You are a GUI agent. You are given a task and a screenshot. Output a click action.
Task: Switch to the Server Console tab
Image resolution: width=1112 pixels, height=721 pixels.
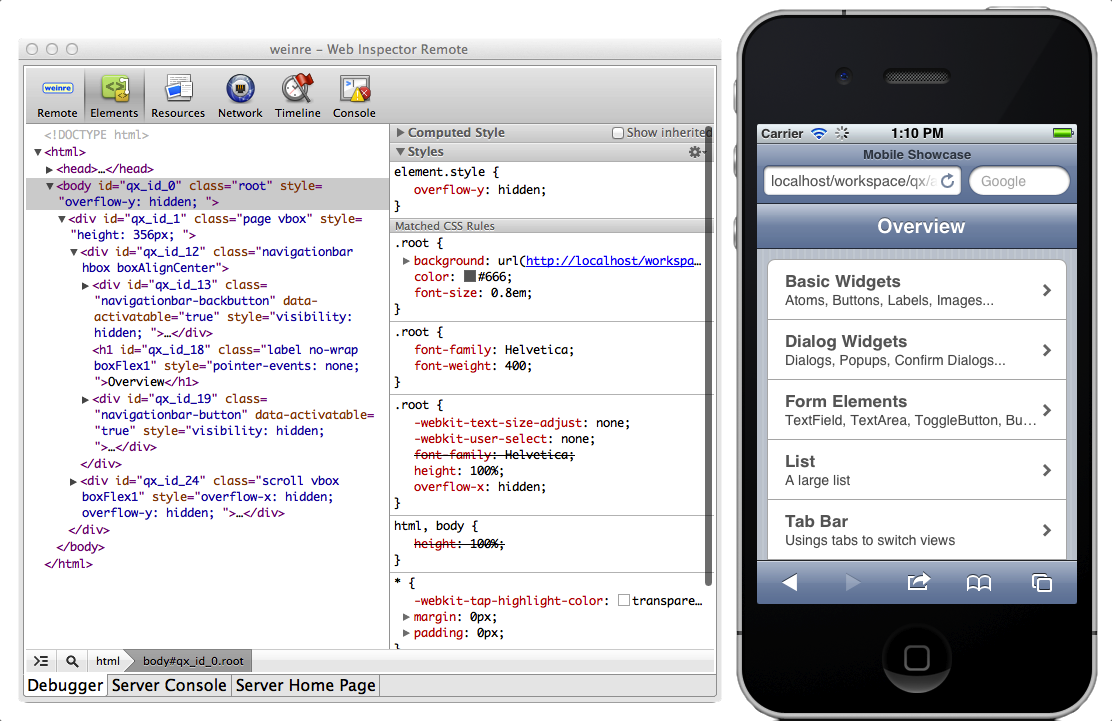[169, 686]
